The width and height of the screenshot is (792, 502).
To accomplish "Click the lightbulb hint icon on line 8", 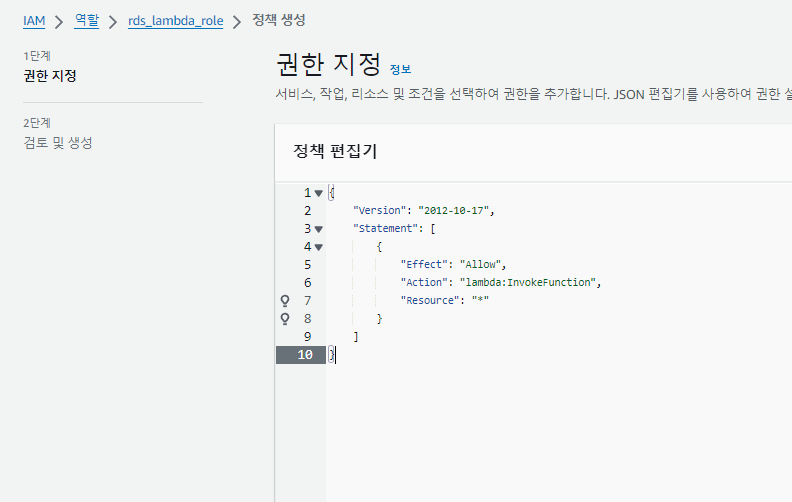I will 285,319.
